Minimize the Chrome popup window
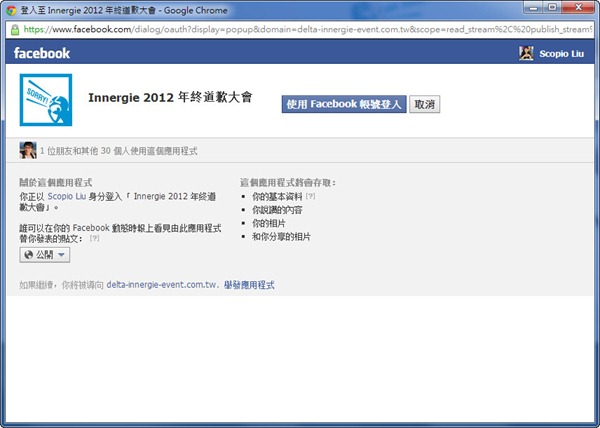 pyautogui.click(x=534, y=7)
